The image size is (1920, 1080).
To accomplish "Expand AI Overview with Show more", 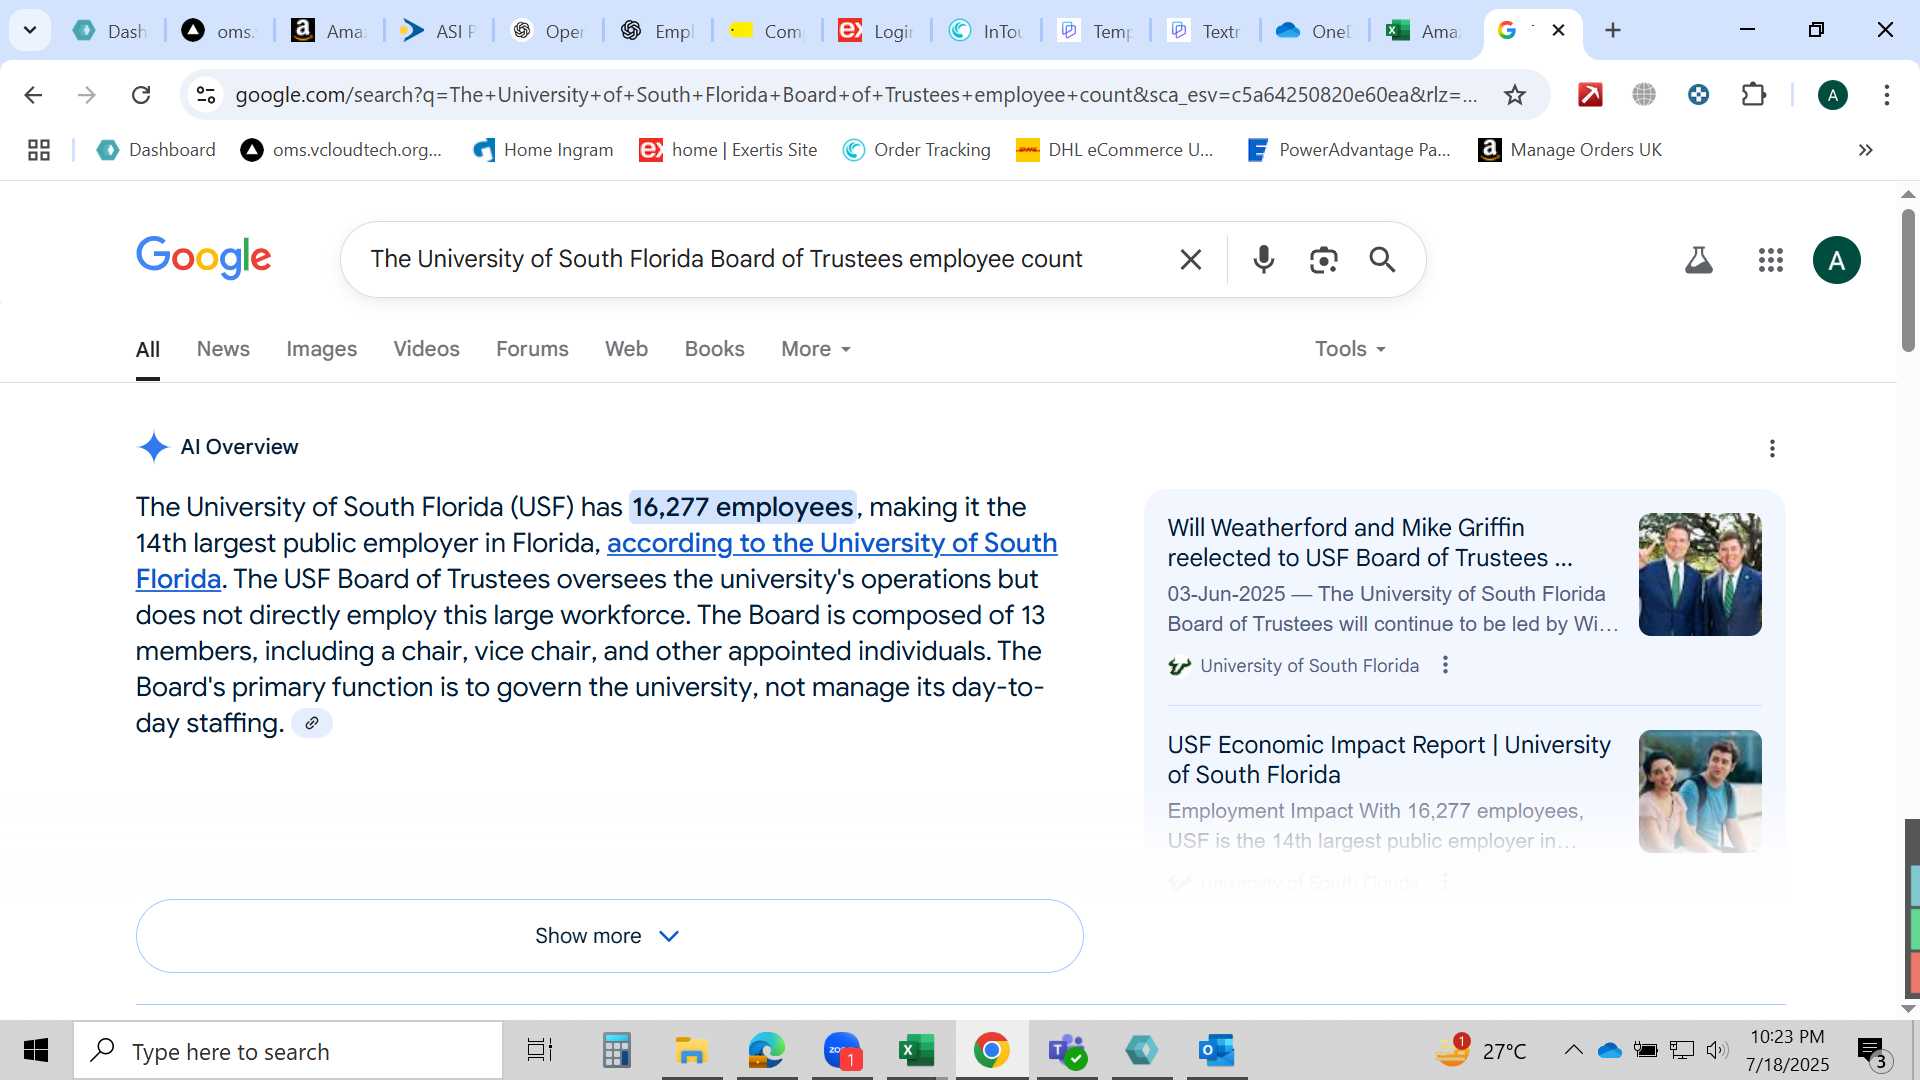I will tap(609, 936).
